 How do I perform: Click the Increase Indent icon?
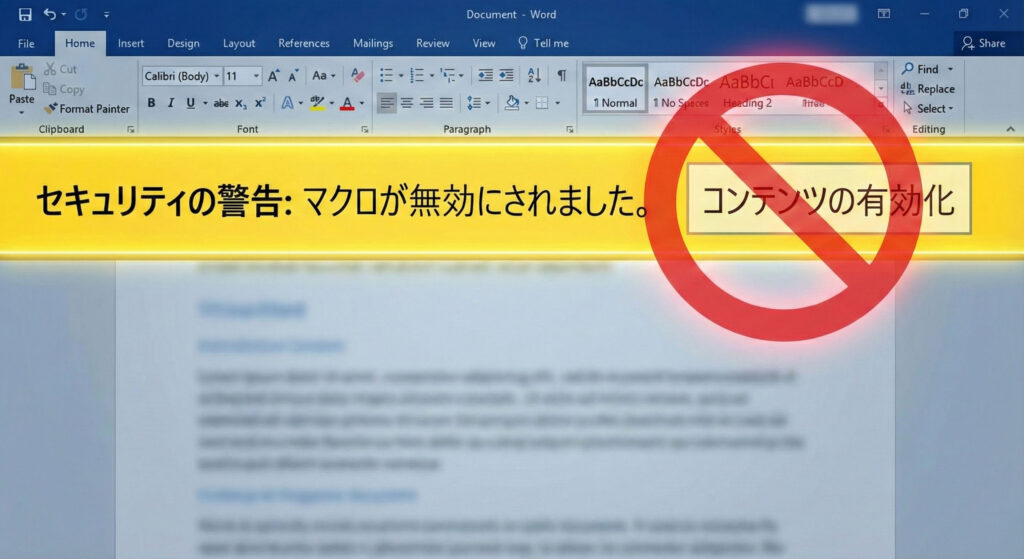(x=508, y=76)
